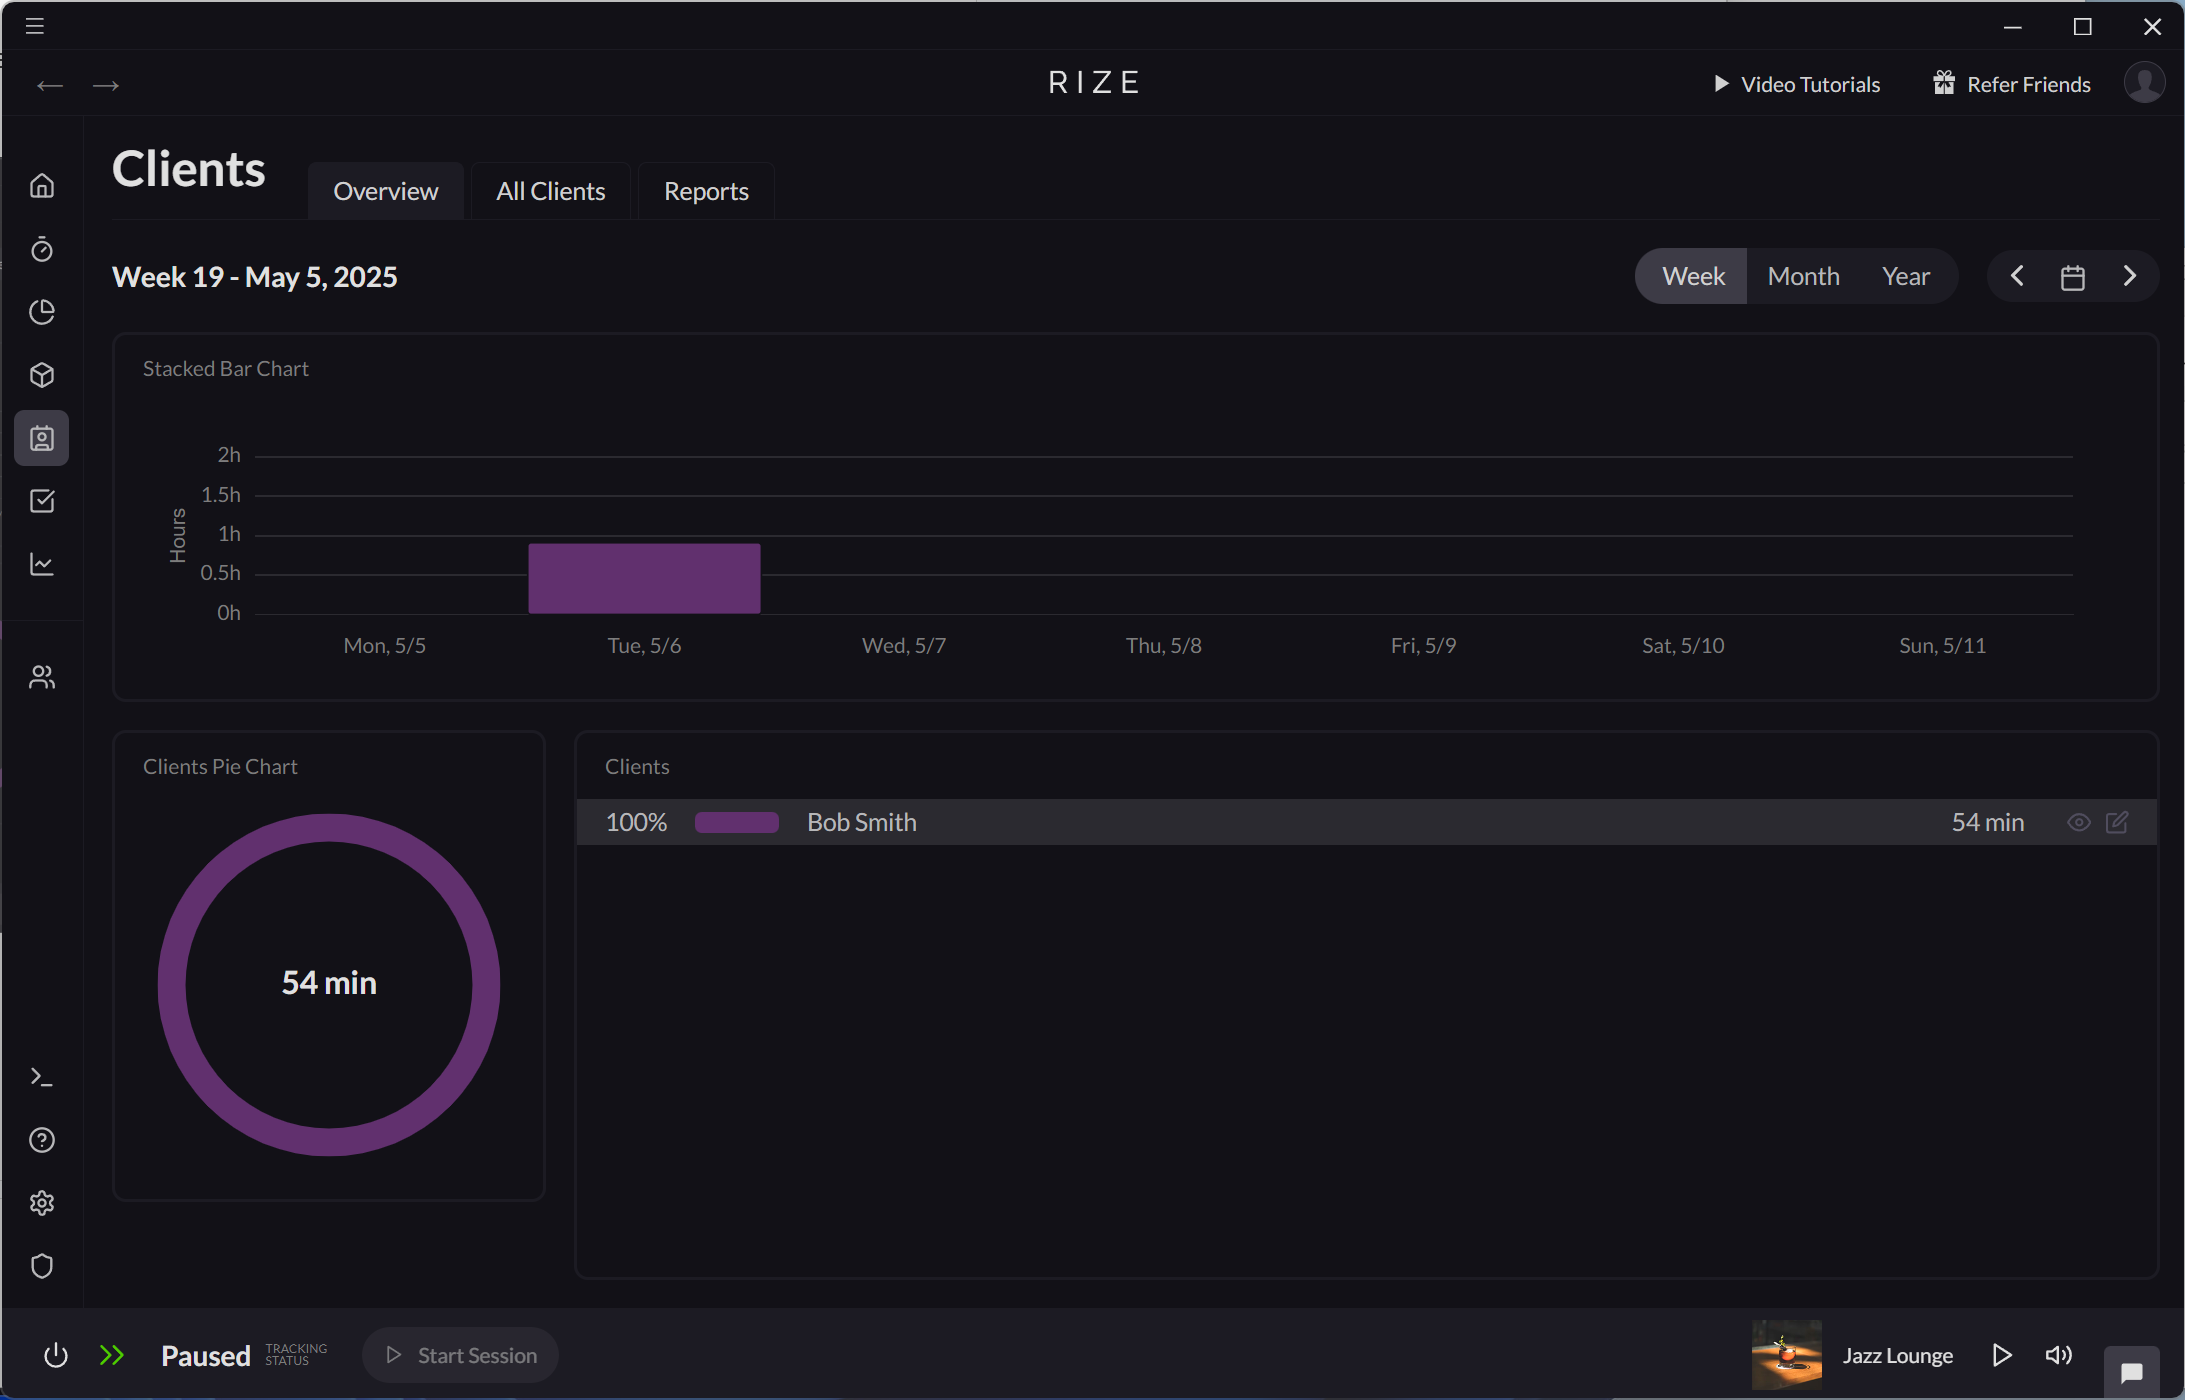Open the Sessions timer icon in the sidebar

(42, 249)
